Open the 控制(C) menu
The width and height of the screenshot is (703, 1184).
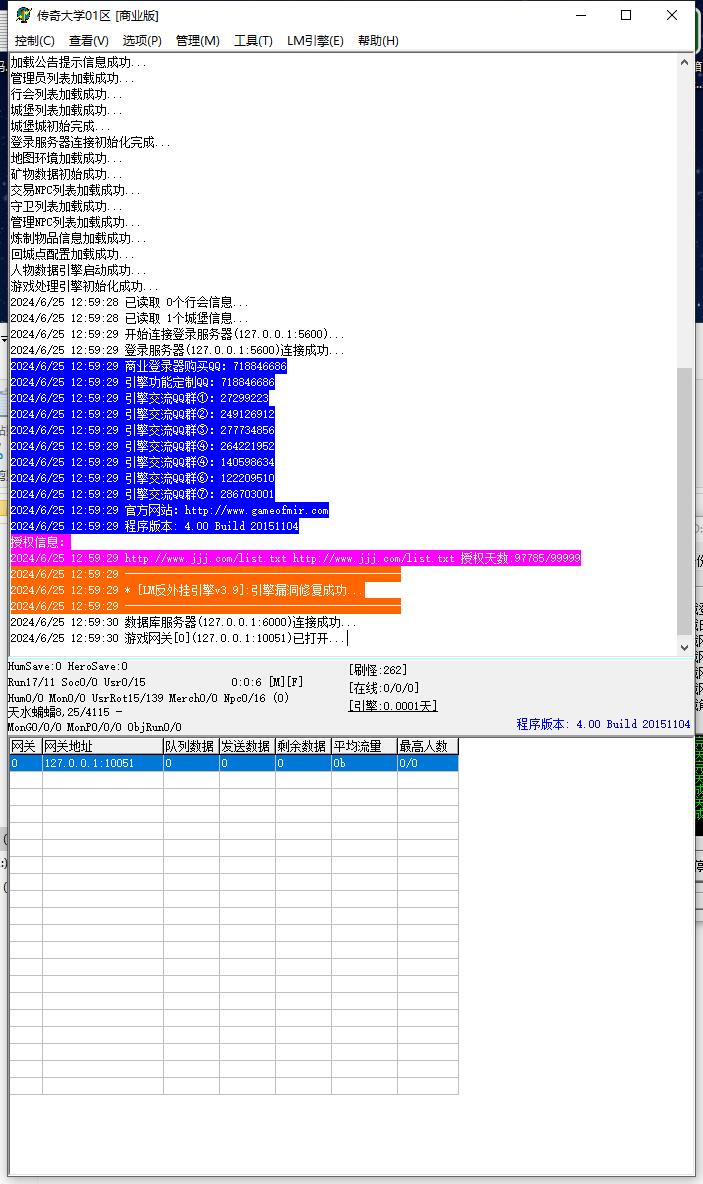(35, 41)
